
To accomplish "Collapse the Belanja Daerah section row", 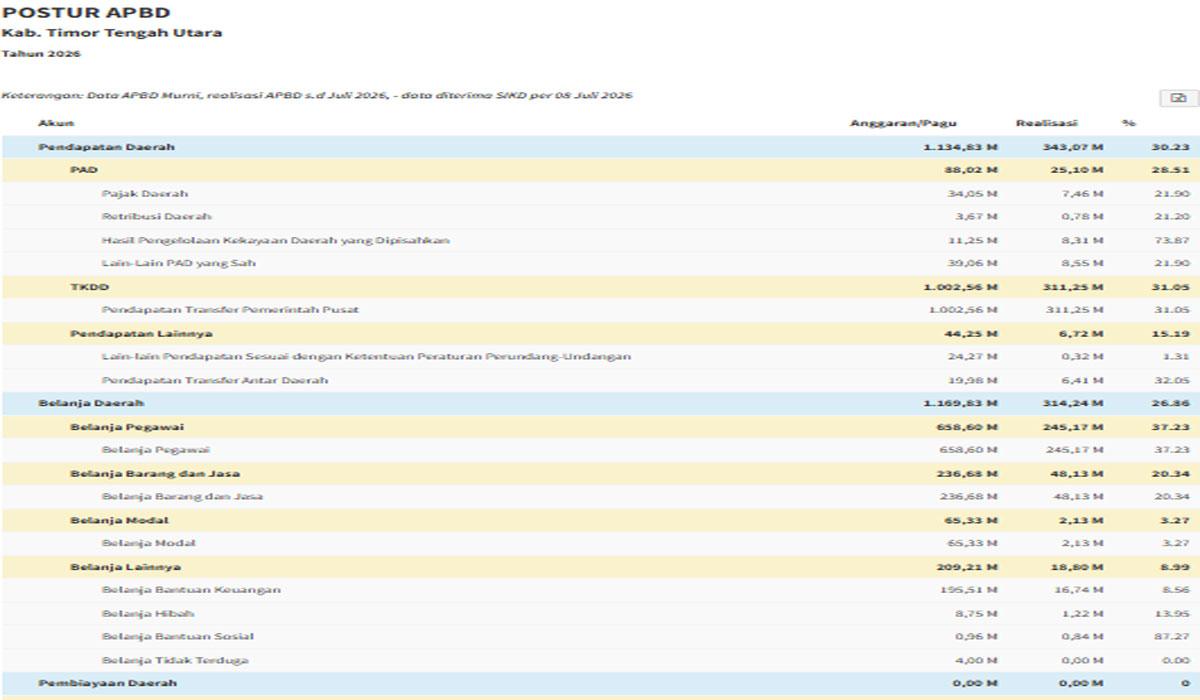I will pos(600,403).
